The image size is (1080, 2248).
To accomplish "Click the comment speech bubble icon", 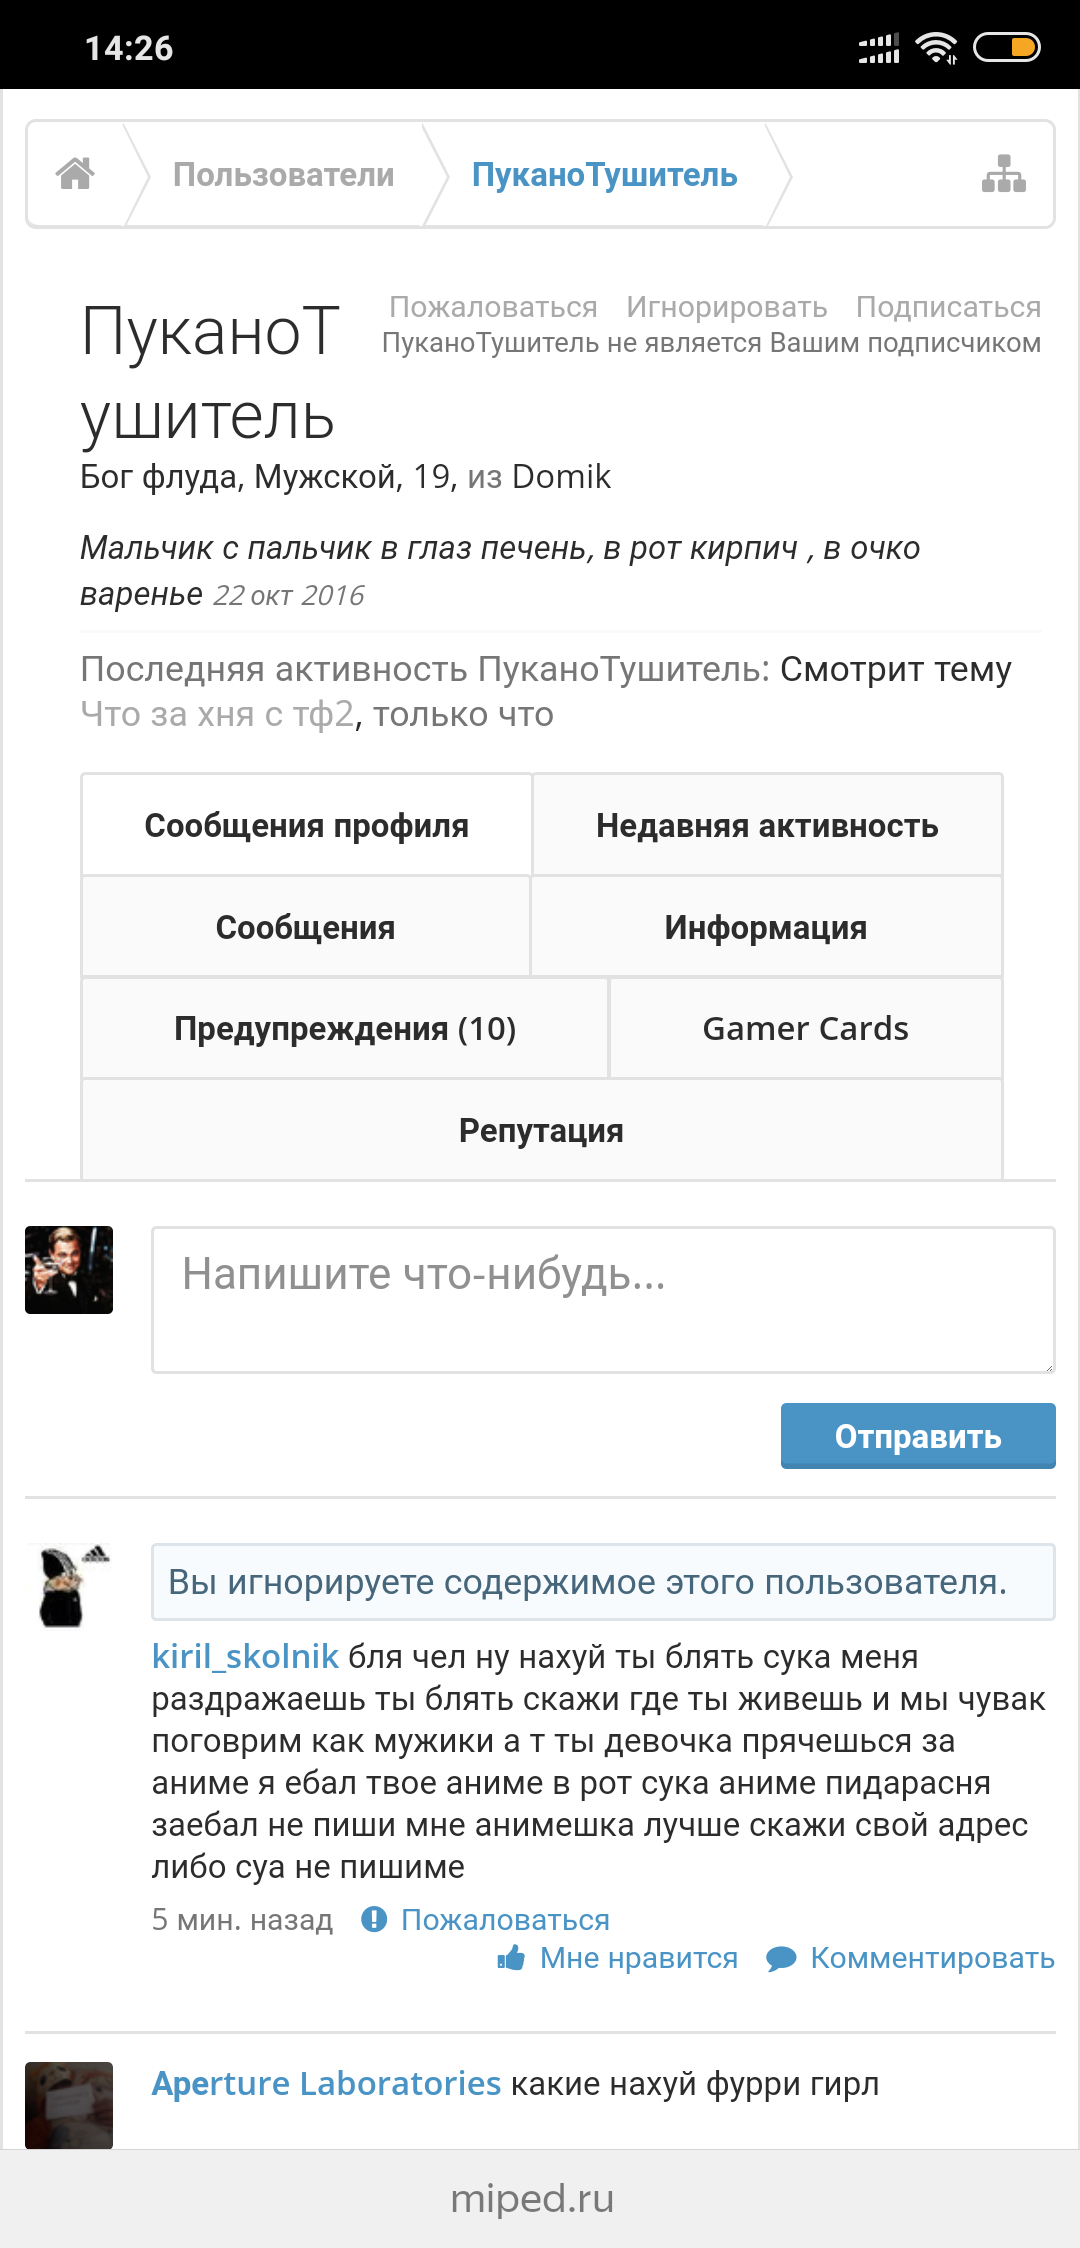I will point(781,1959).
